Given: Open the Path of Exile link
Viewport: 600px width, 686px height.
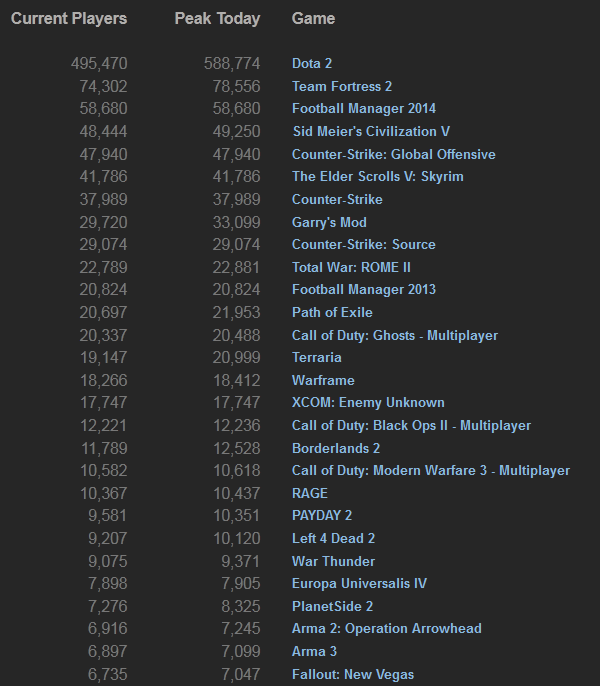Looking at the screenshot, I should pos(332,312).
